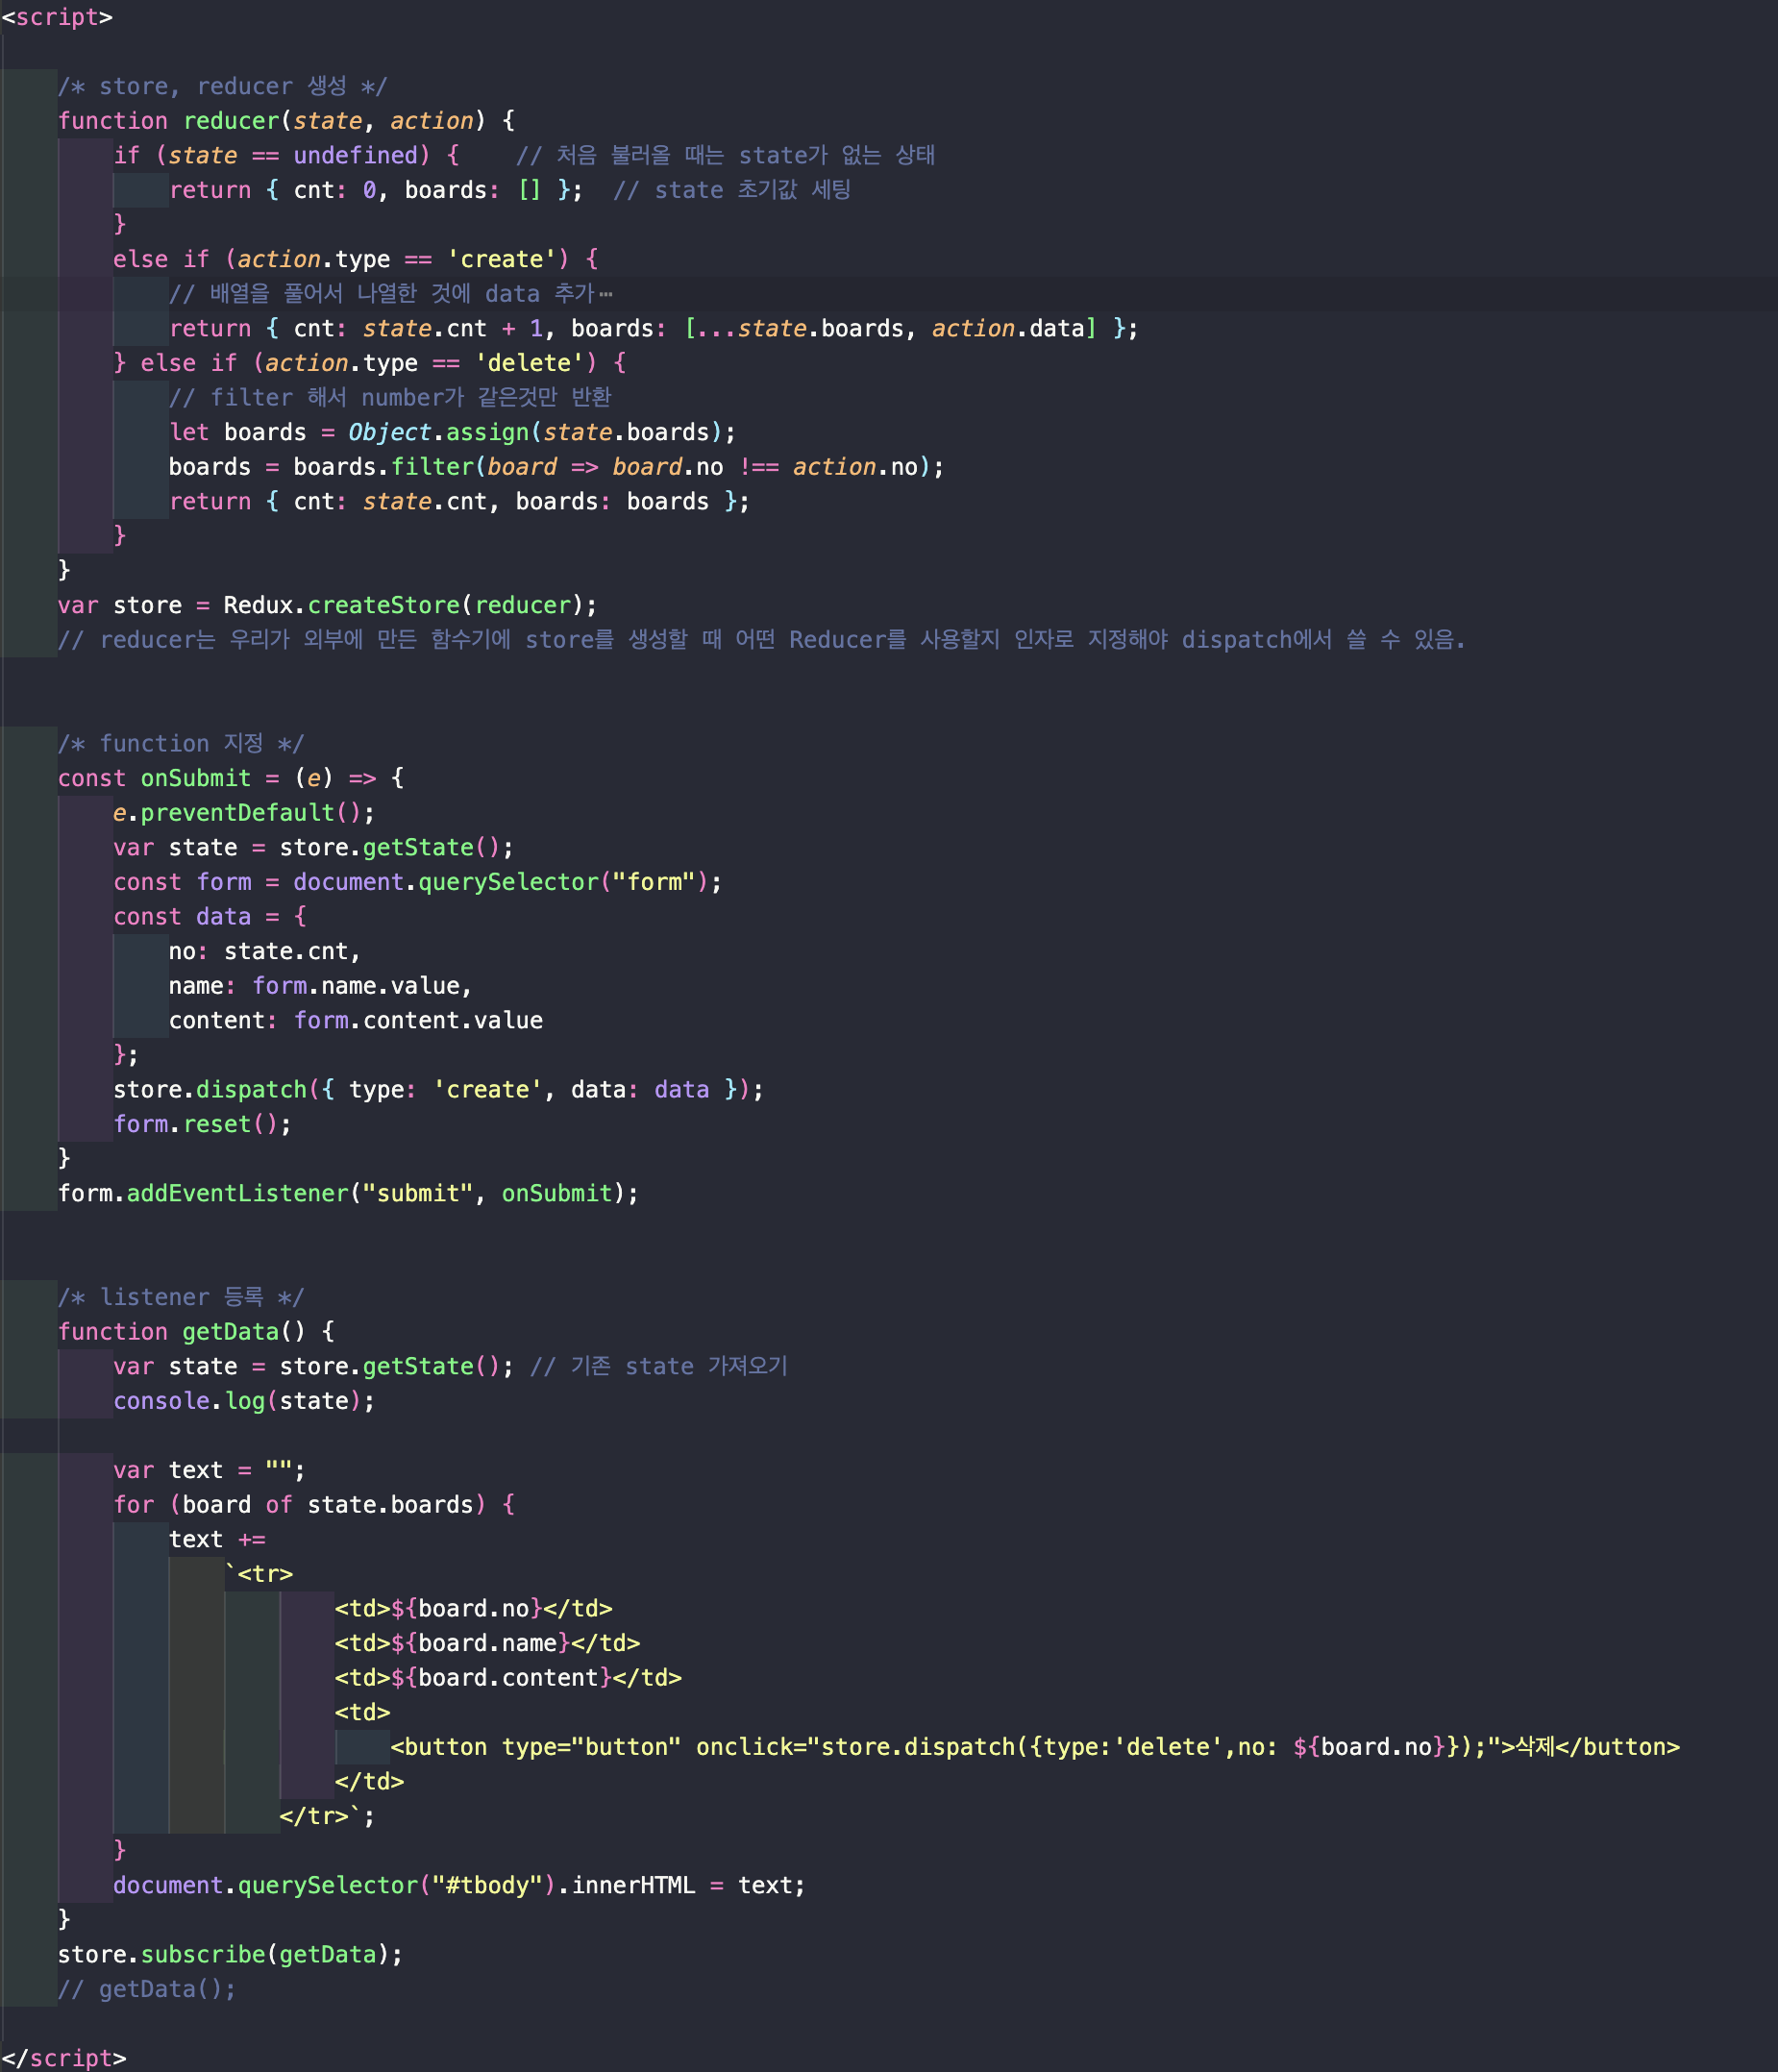
Task: Click the opening <script> tag
Action: pos(57,17)
